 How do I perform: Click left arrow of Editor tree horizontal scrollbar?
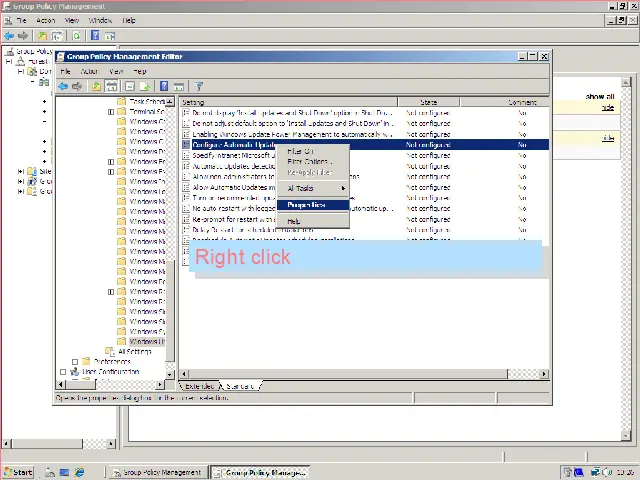[x=60, y=384]
